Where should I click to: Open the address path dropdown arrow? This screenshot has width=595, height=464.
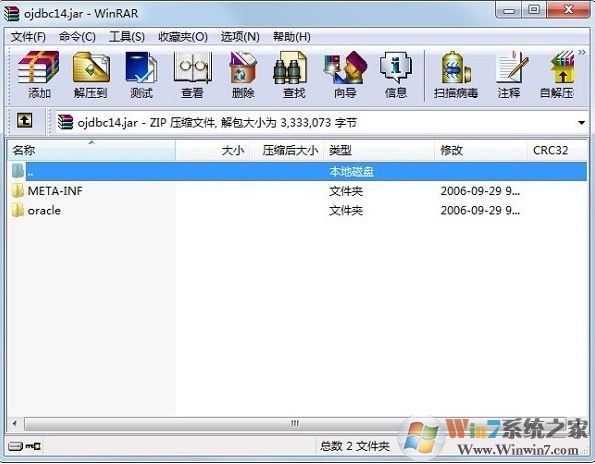[581, 123]
